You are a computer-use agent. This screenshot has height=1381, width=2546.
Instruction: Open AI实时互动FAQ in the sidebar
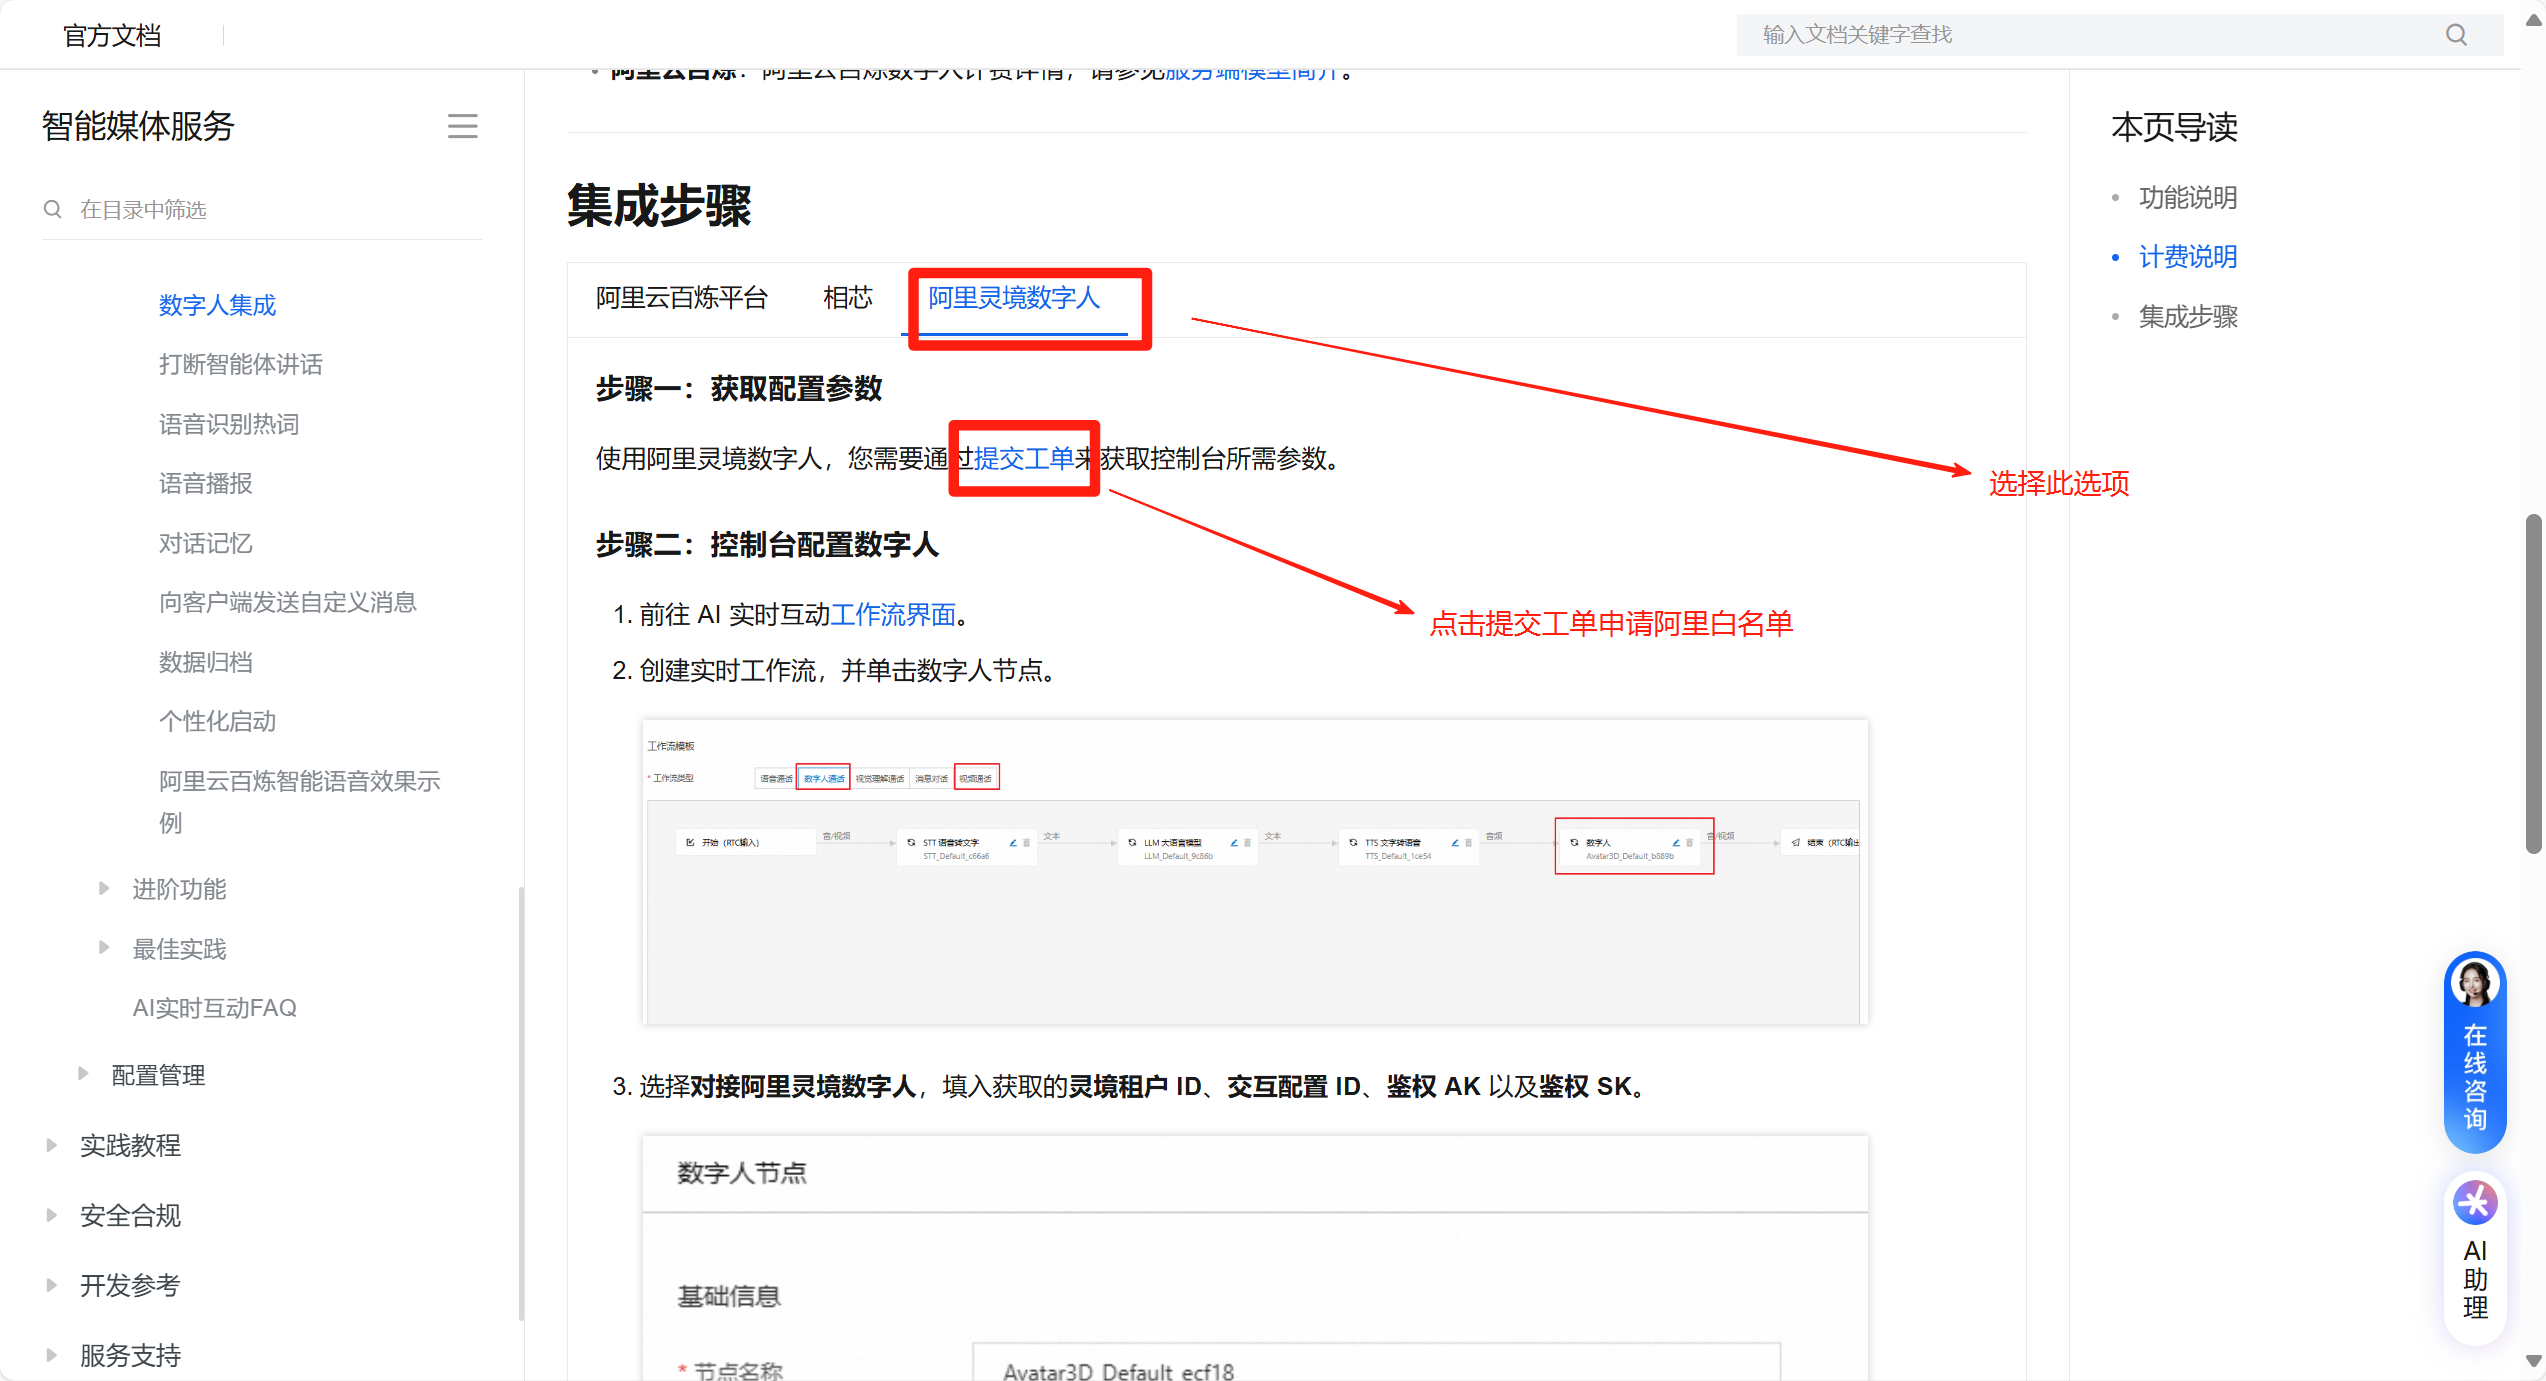point(215,1008)
